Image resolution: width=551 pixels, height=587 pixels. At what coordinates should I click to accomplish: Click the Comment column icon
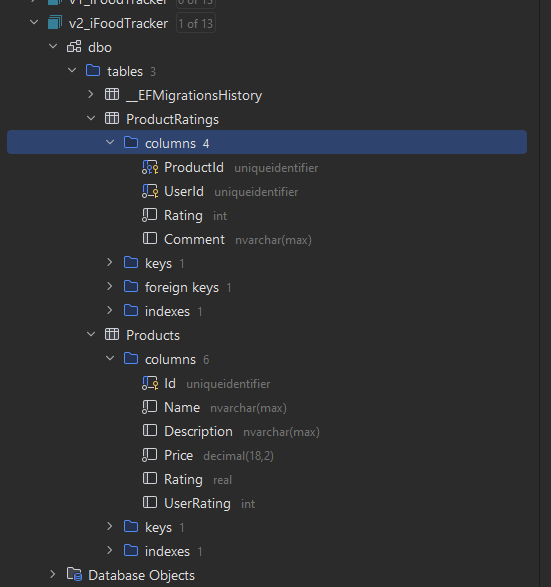click(150, 239)
